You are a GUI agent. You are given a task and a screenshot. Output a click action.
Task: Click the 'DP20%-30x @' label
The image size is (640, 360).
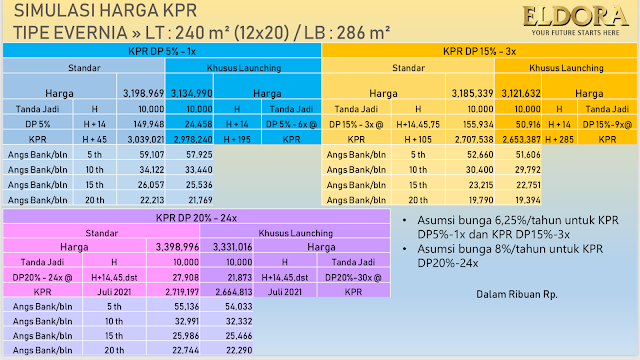[x=353, y=277]
